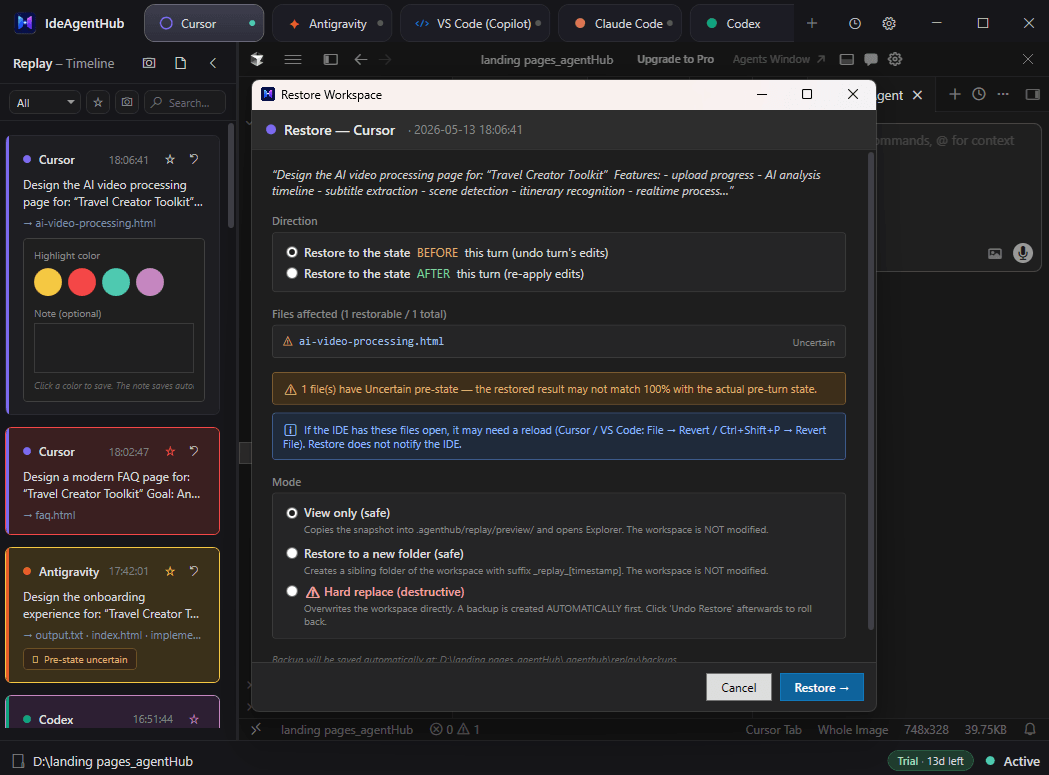Focus the Replay search field

(x=185, y=102)
